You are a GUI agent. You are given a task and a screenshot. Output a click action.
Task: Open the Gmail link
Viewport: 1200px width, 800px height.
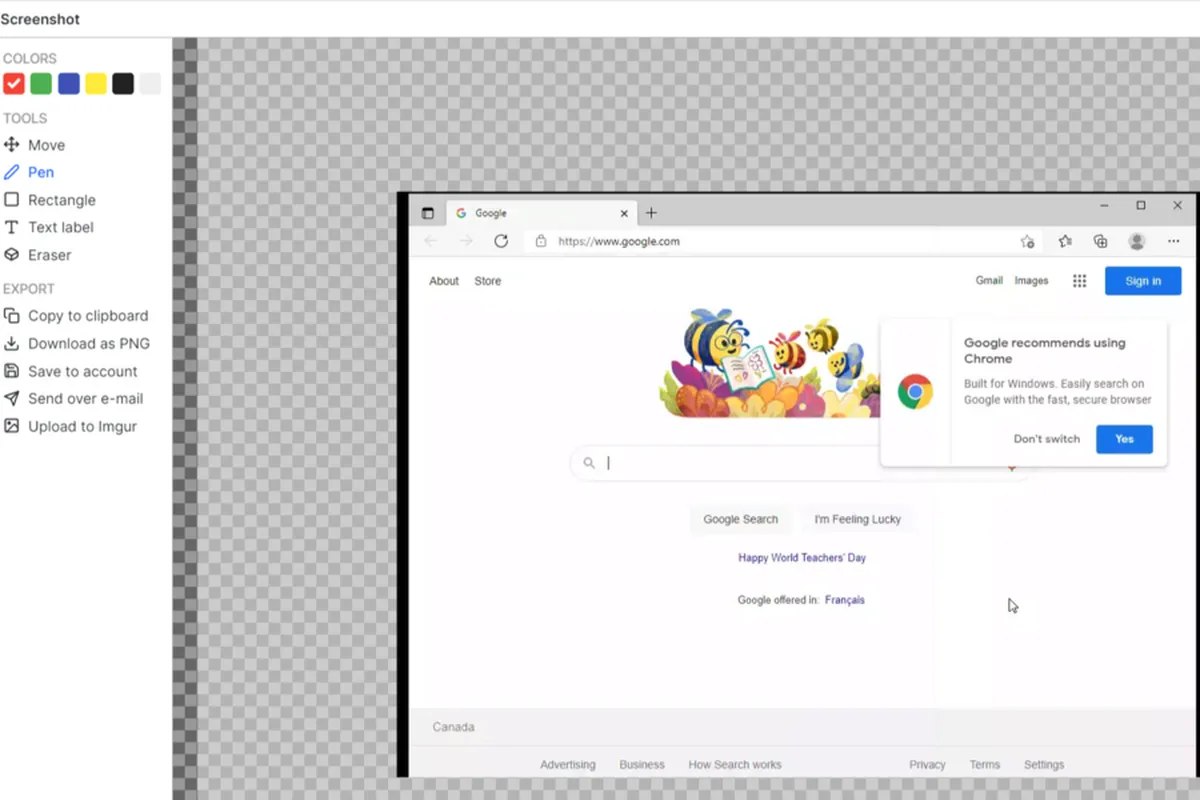click(989, 281)
